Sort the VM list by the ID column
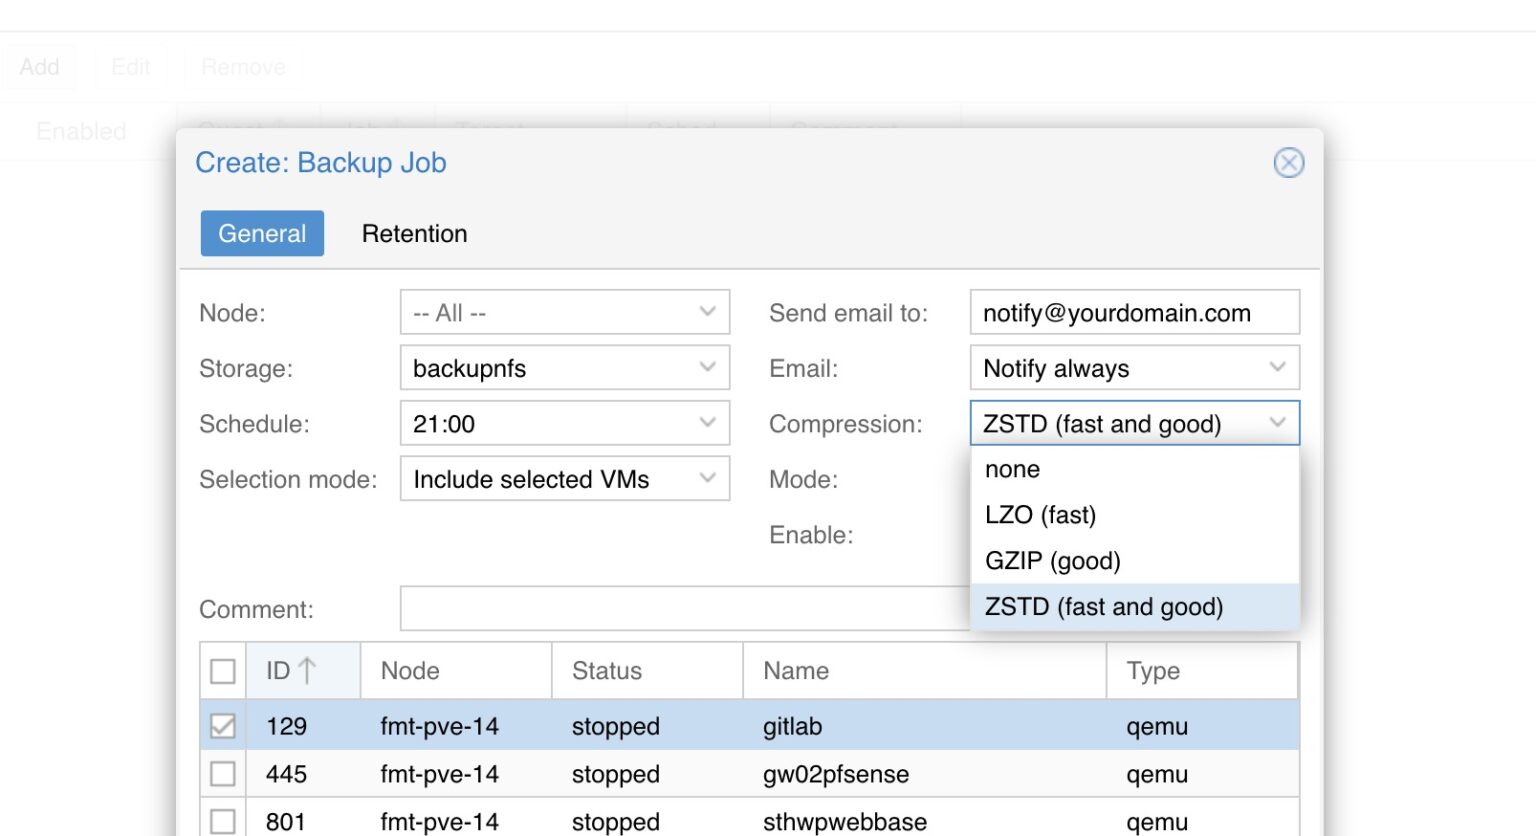The image size is (1536, 836). click(287, 670)
